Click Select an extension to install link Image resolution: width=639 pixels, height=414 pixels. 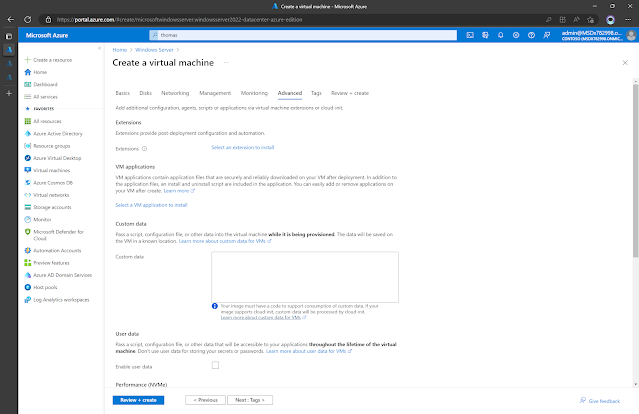(x=242, y=147)
